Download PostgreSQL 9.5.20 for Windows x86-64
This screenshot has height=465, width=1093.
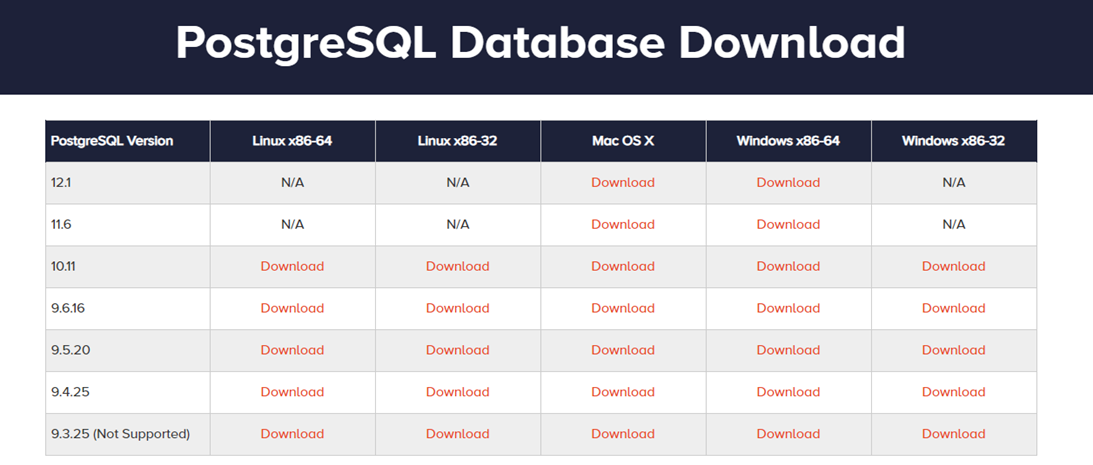click(788, 350)
